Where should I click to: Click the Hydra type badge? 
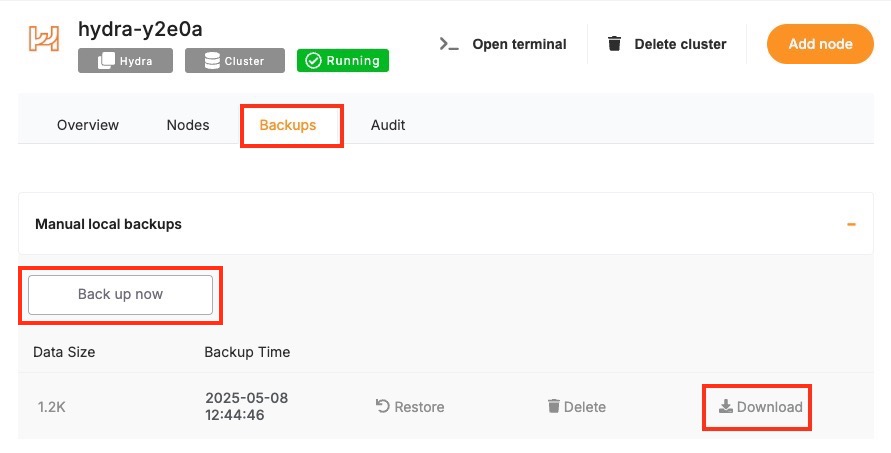tap(125, 61)
